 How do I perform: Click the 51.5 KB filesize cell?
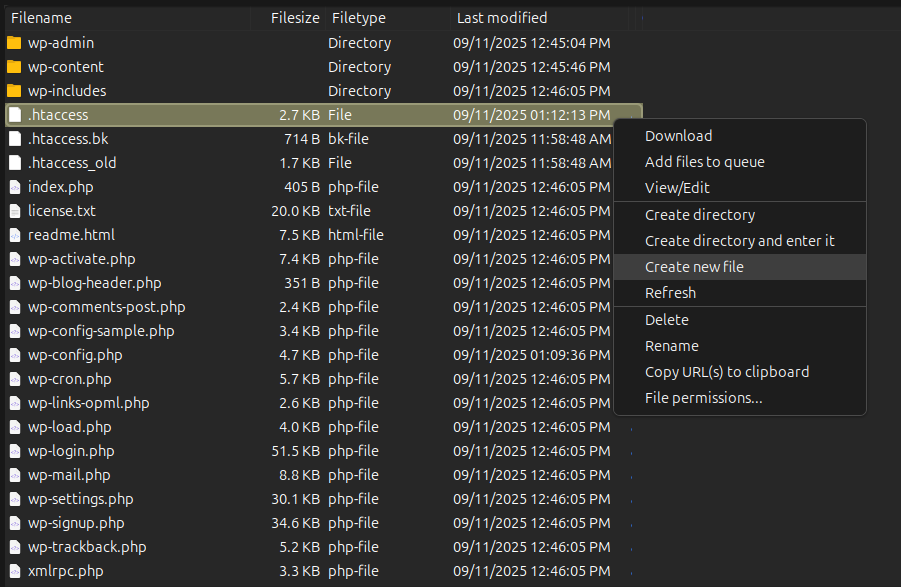coord(295,451)
